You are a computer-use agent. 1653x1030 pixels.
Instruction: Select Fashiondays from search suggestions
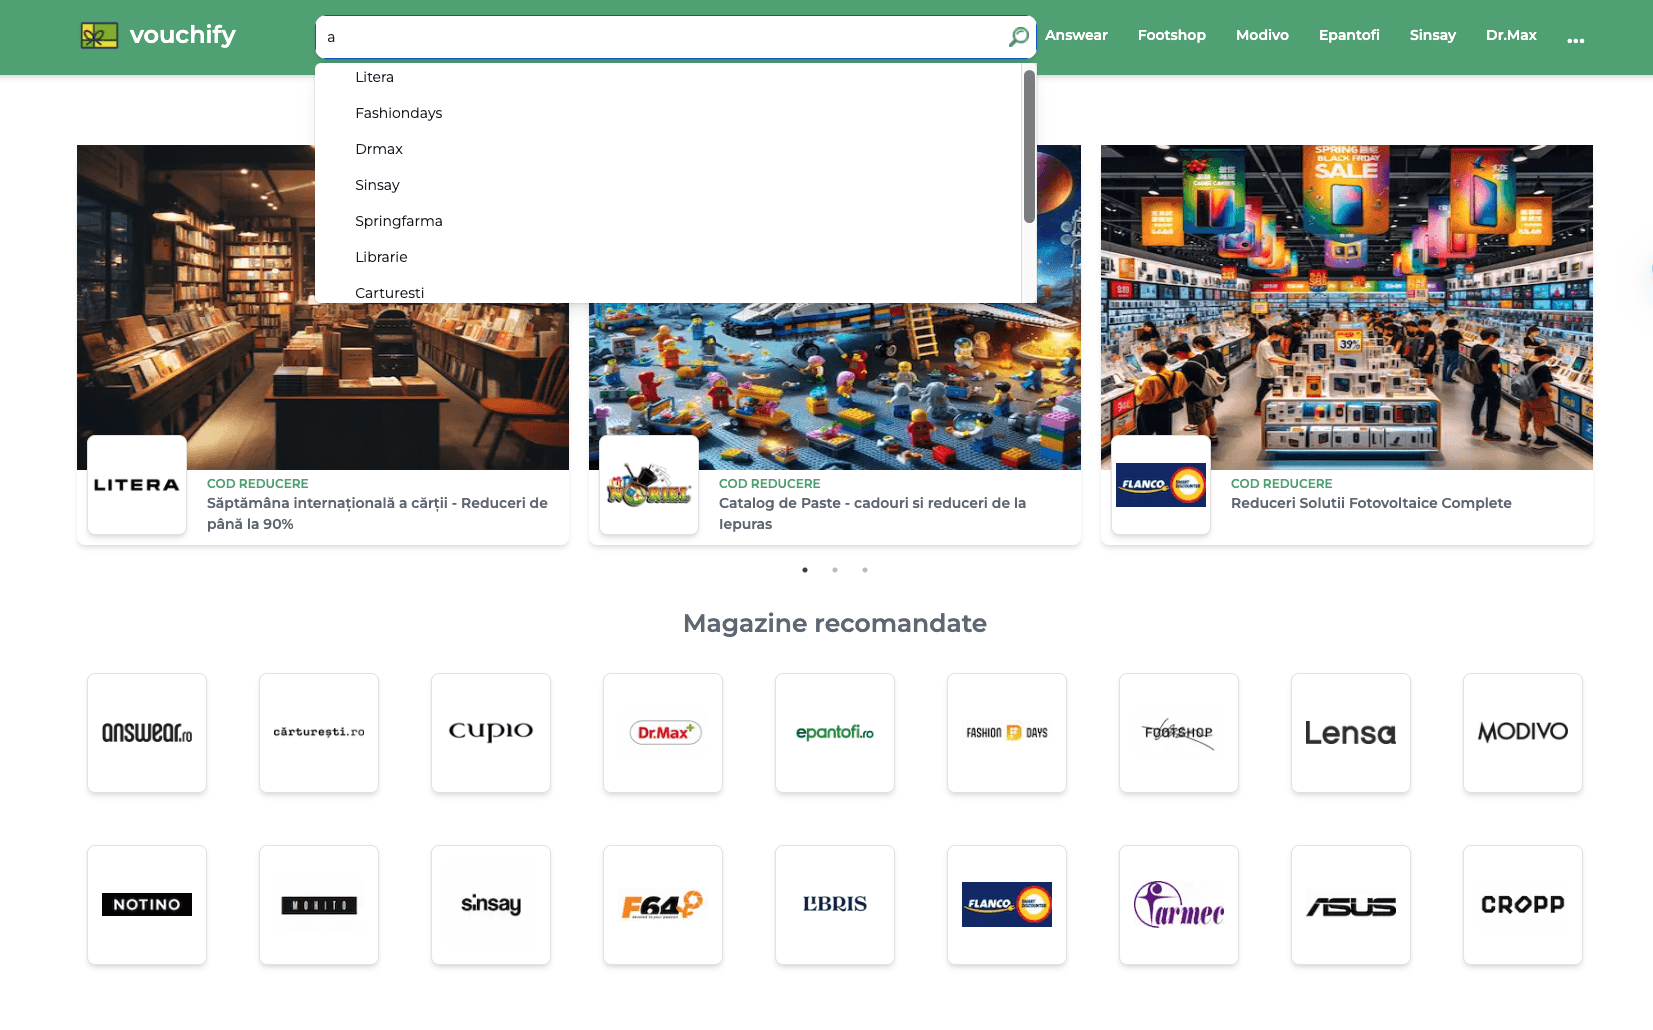click(668, 113)
